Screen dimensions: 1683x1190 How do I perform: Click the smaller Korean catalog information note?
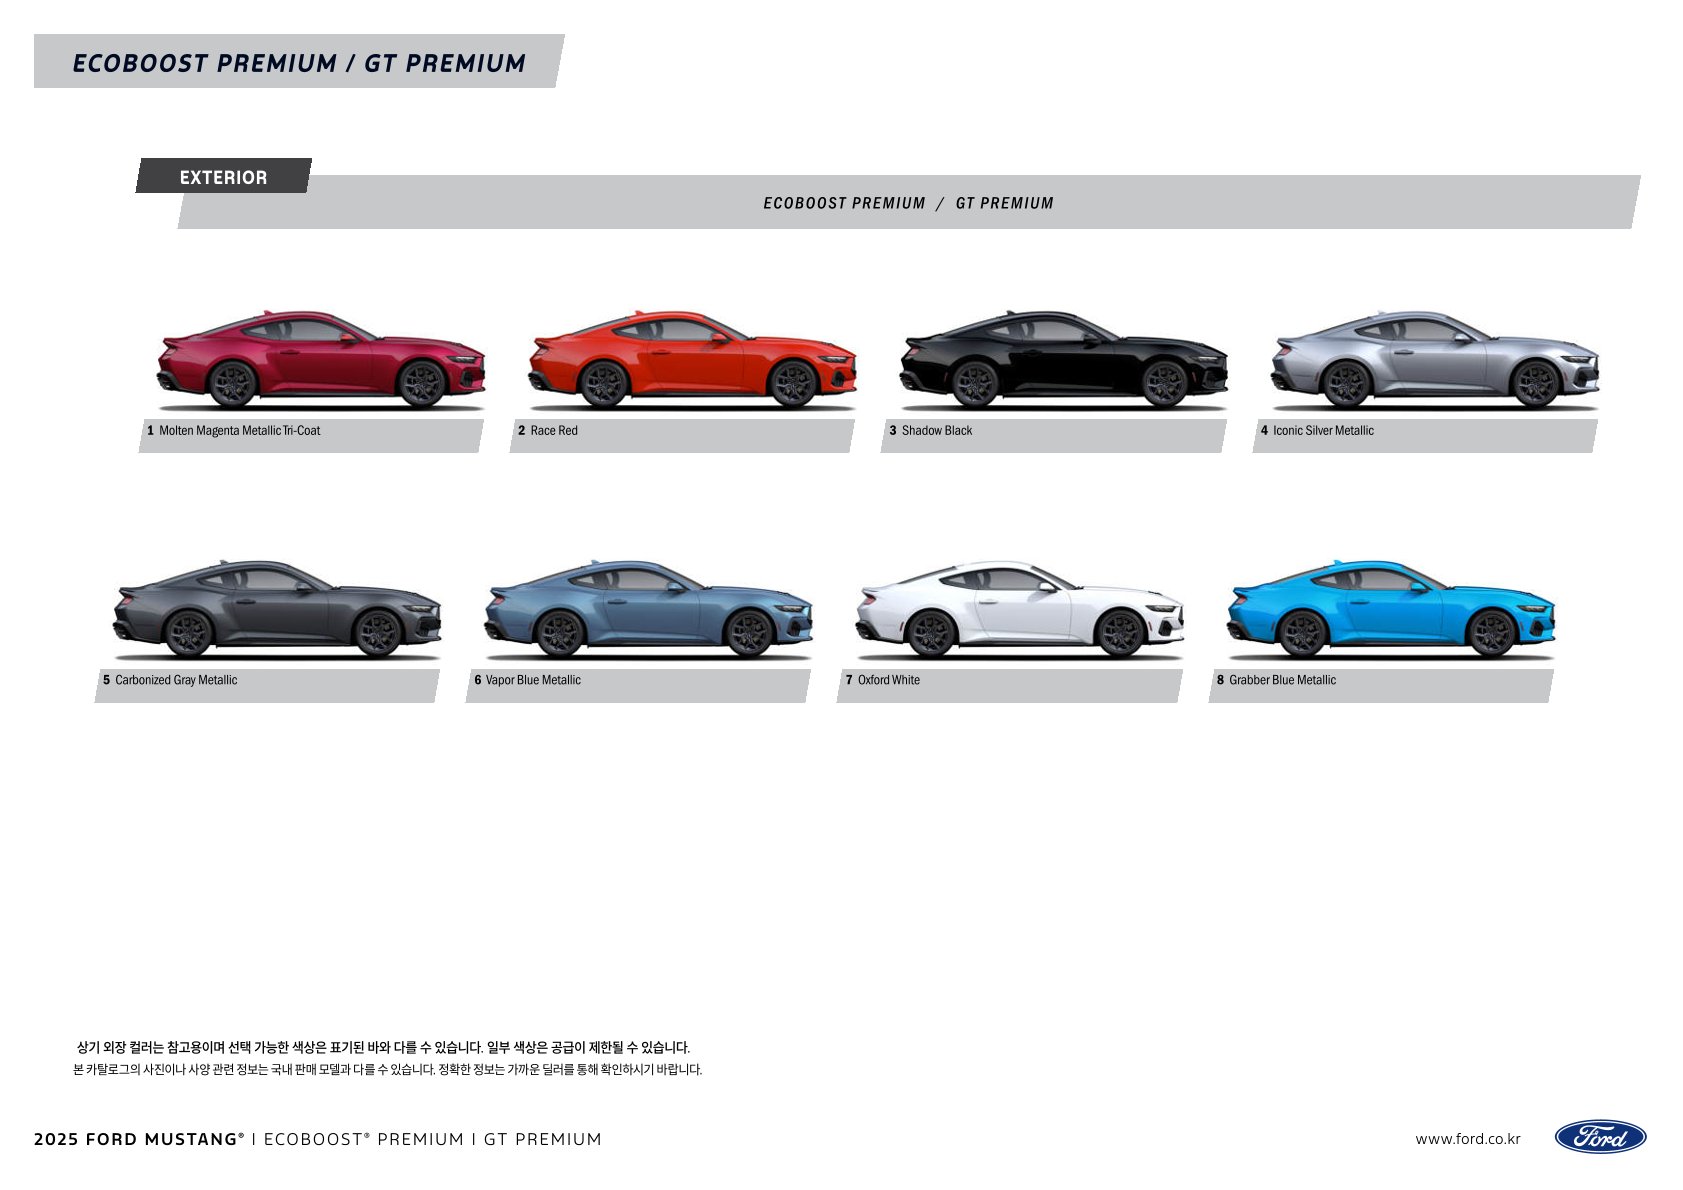click(388, 1070)
